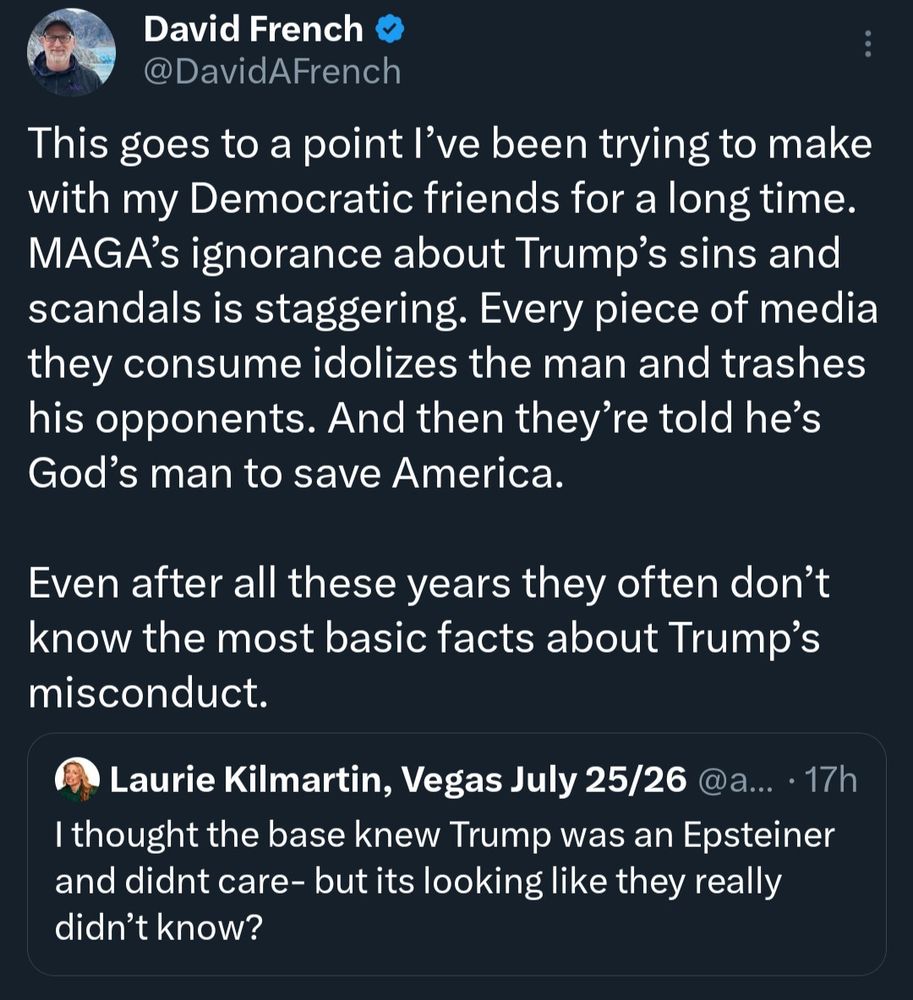Click the blue verified badge
Viewport: 913px width, 1000px height.
tap(390, 30)
